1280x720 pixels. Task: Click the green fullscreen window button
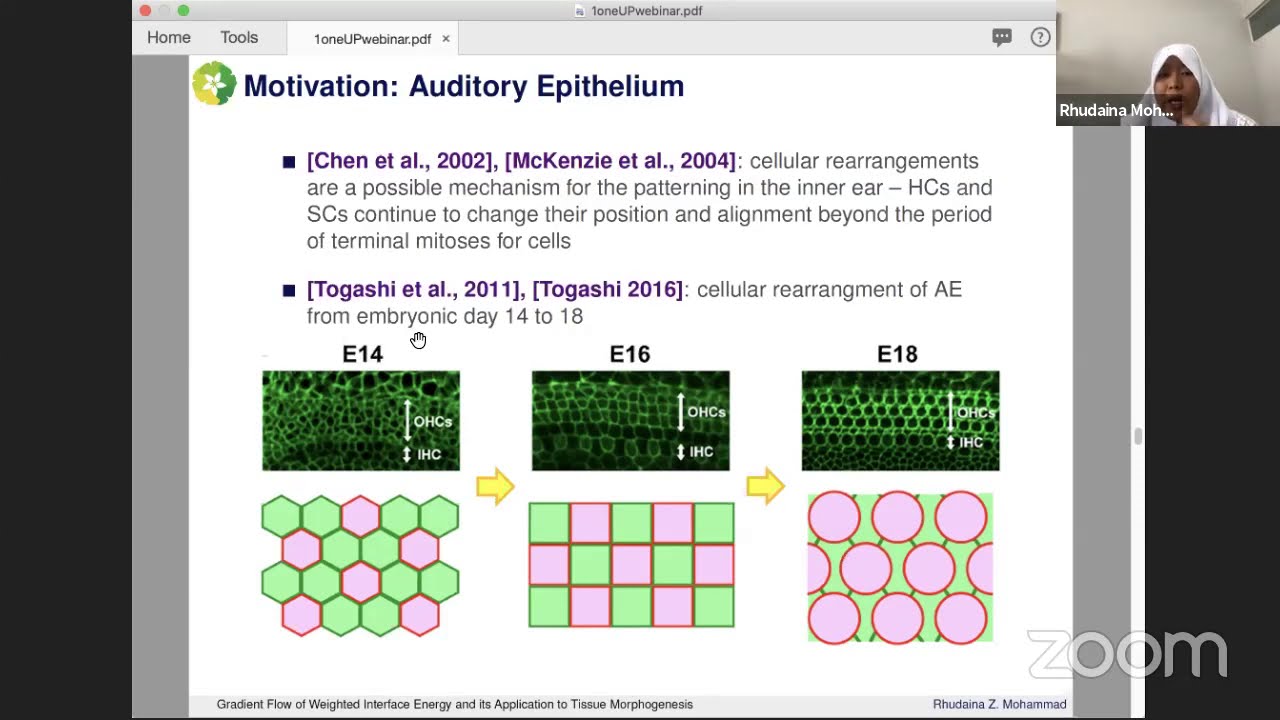[x=183, y=10]
